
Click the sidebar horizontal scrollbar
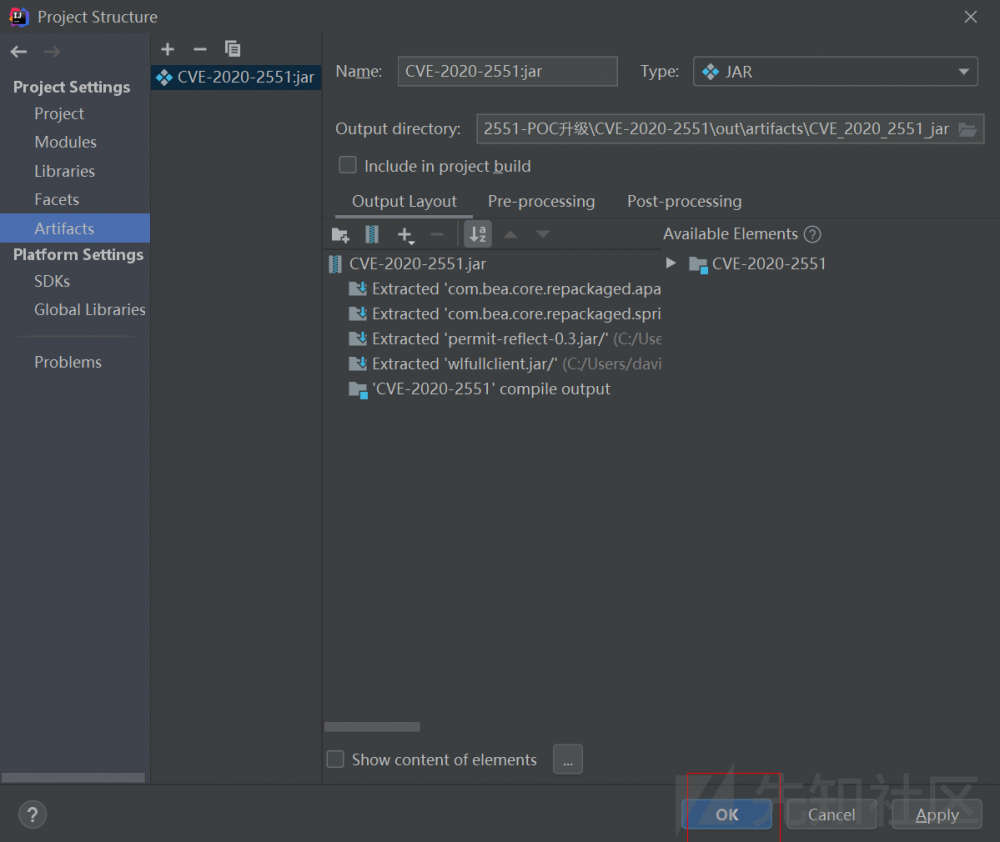click(x=73, y=778)
